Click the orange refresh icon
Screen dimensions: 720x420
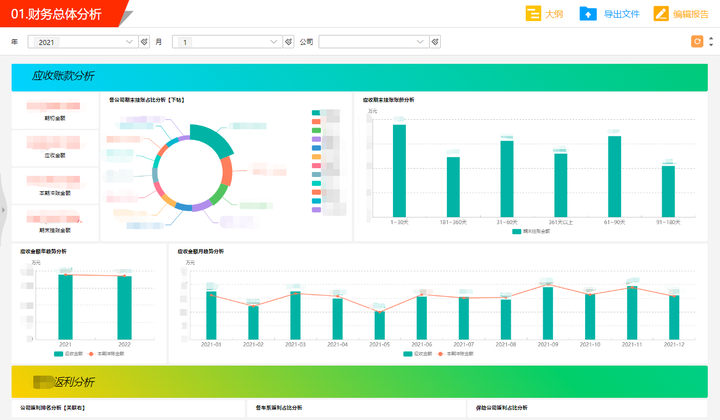(x=697, y=41)
